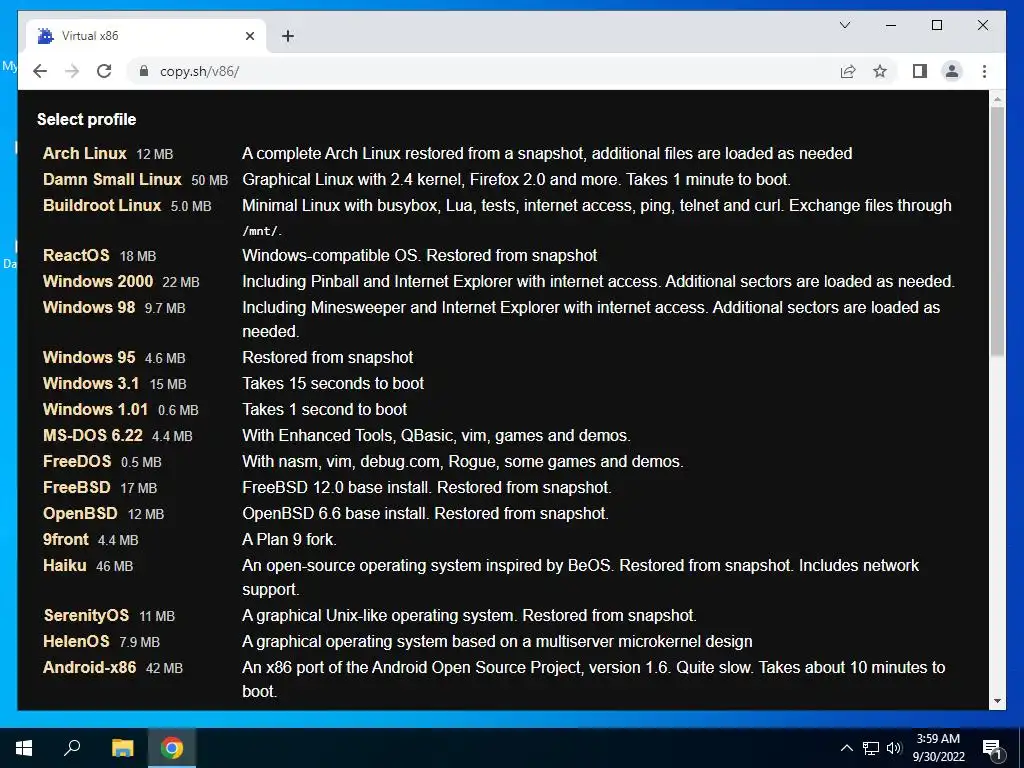Select the Windows 98 profile
The image size is (1024, 768).
point(89,308)
